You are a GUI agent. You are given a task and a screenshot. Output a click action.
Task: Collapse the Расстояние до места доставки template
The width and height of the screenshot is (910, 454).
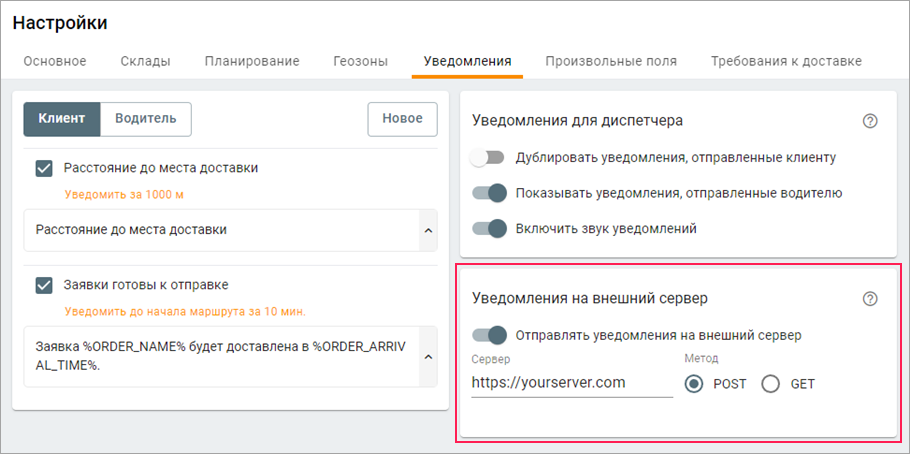[429, 230]
